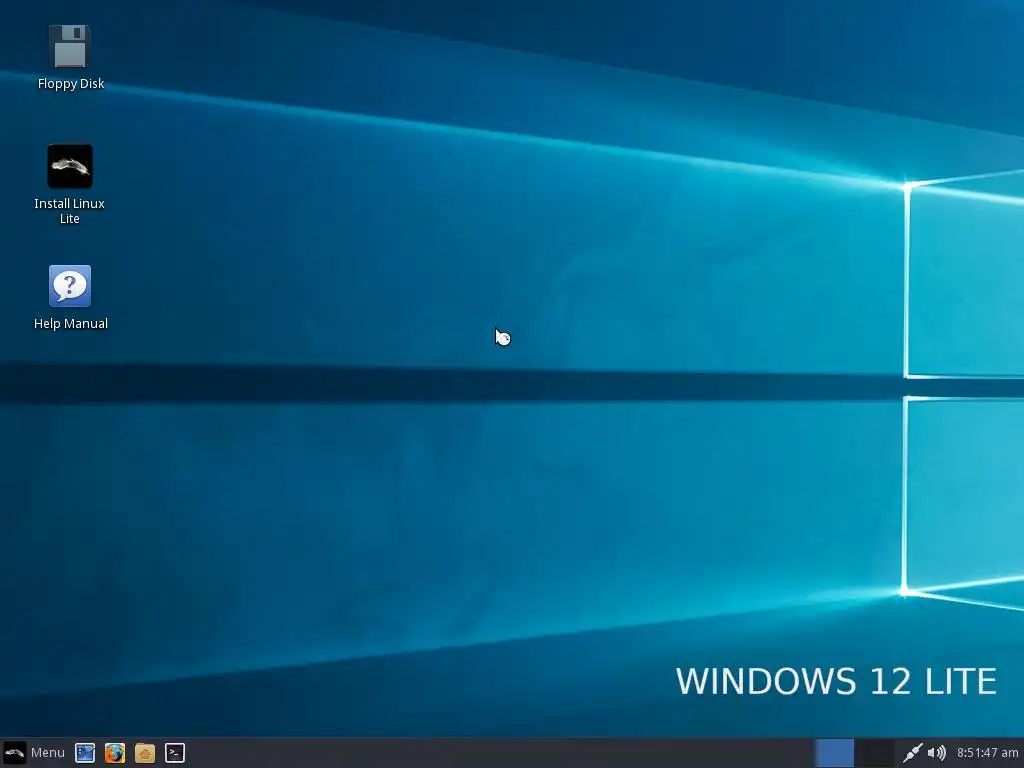The width and height of the screenshot is (1024, 768).
Task: Click the 8:51:47 am clock
Action: (987, 753)
